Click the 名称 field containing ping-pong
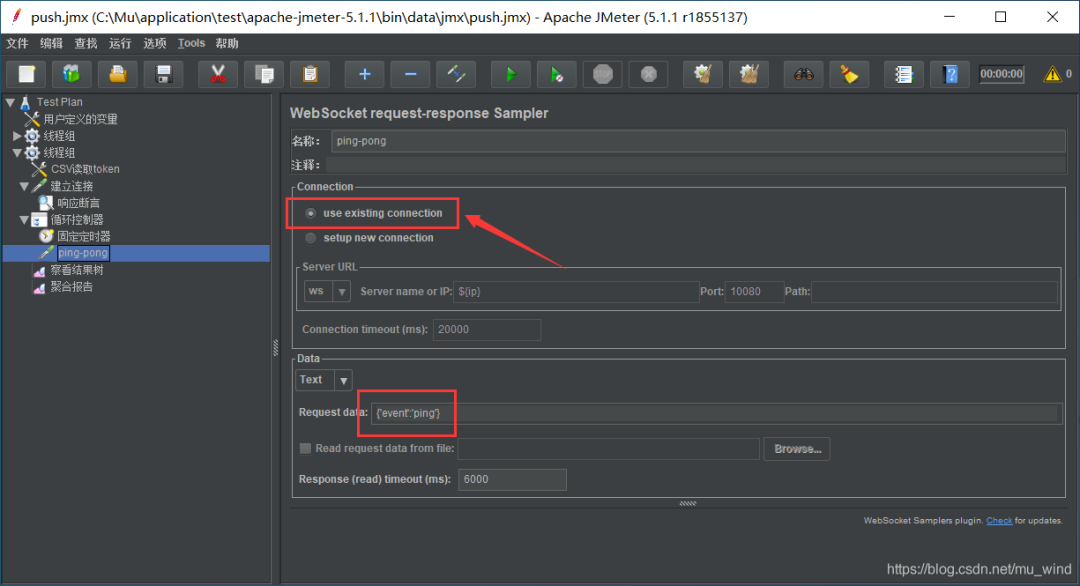 (x=698, y=141)
